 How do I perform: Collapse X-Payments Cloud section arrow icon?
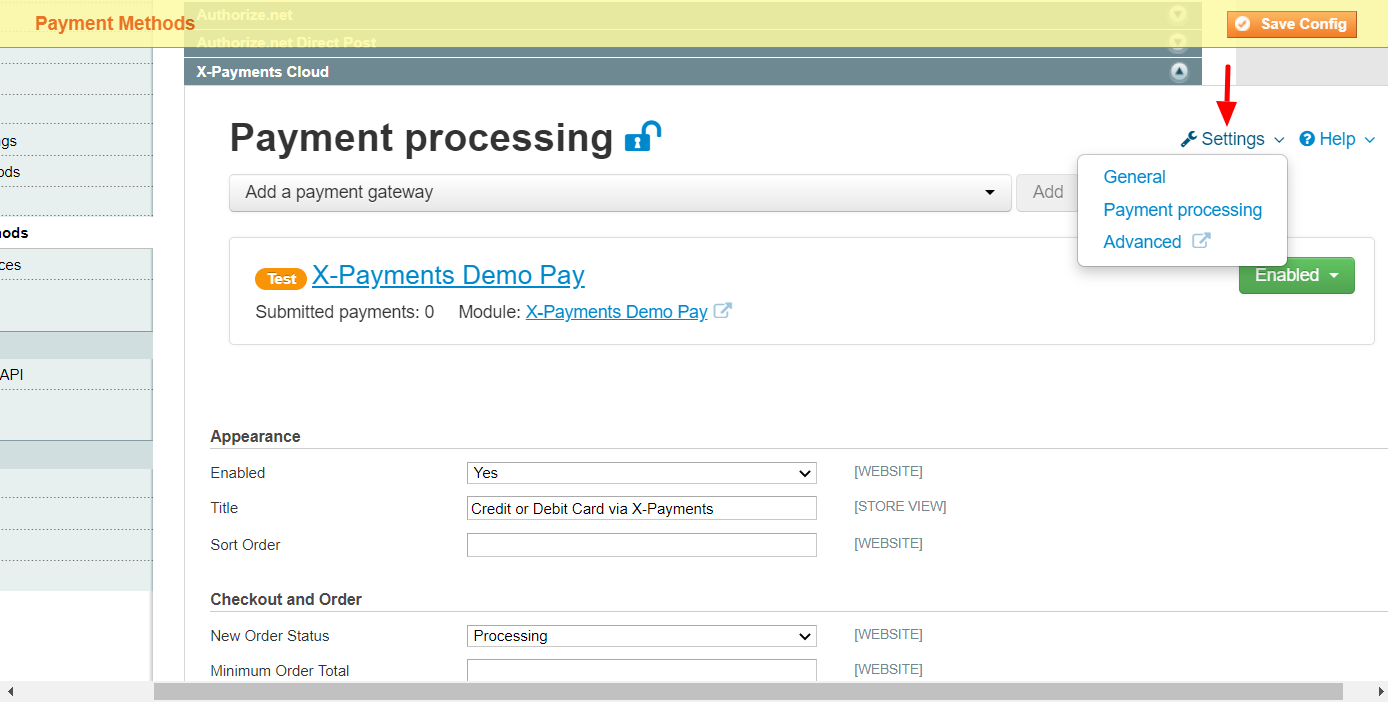click(1179, 71)
